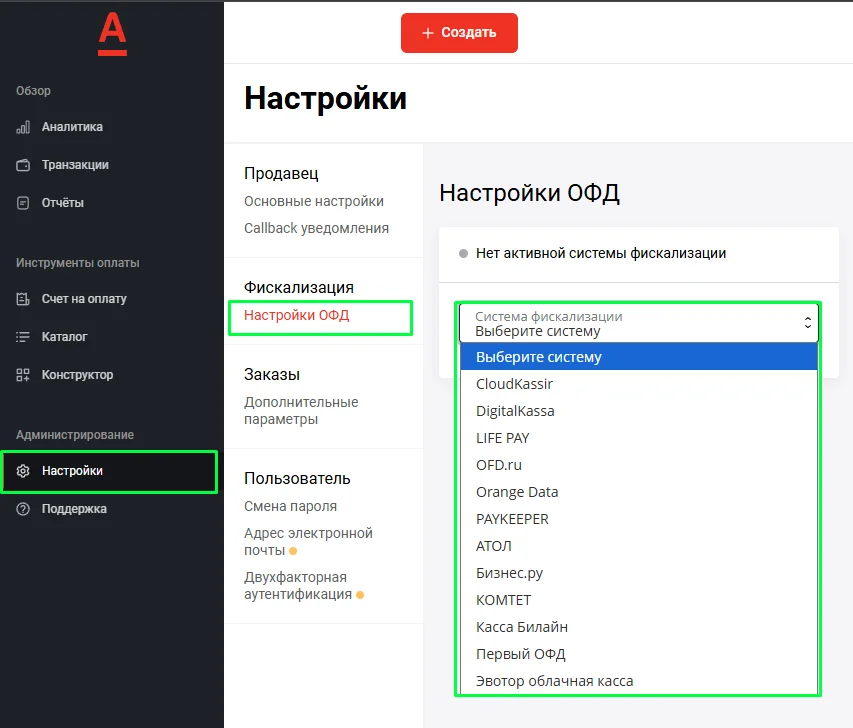Click the Заказы section heading
This screenshot has height=728, width=853.
271,374
